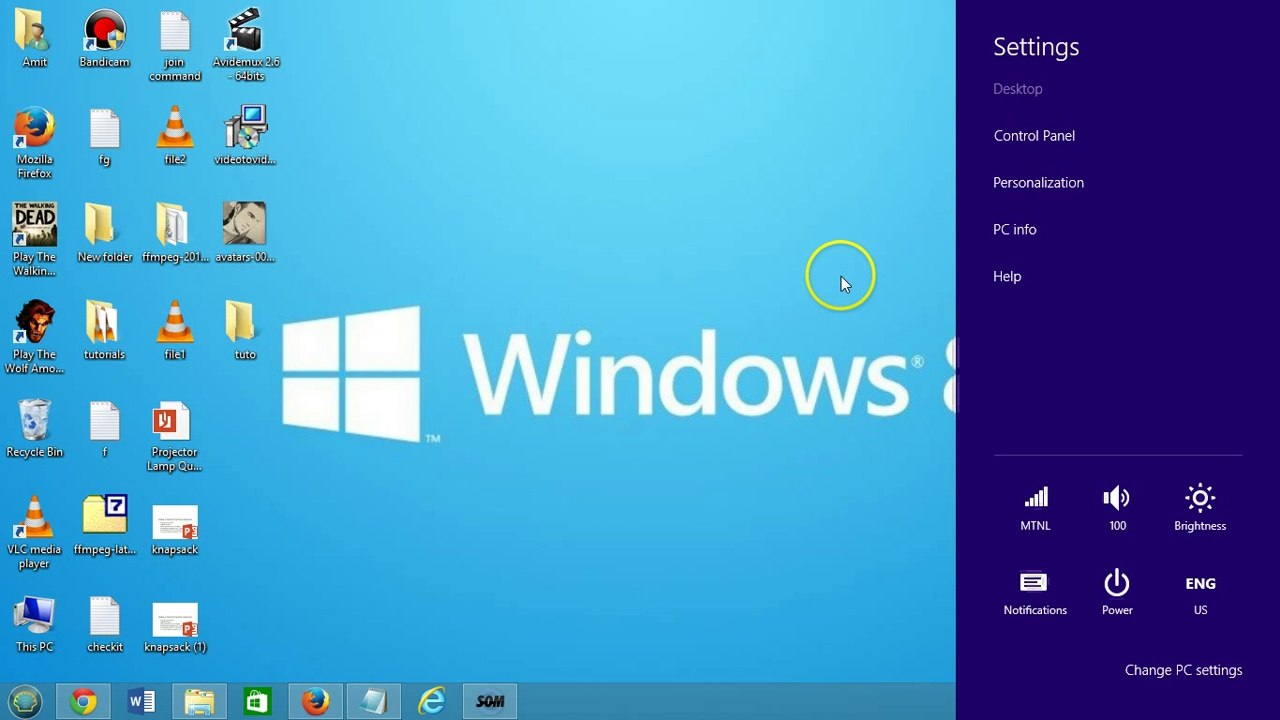1280x720 pixels.
Task: Select the 'tuto' folder on desktop
Action: tap(245, 331)
